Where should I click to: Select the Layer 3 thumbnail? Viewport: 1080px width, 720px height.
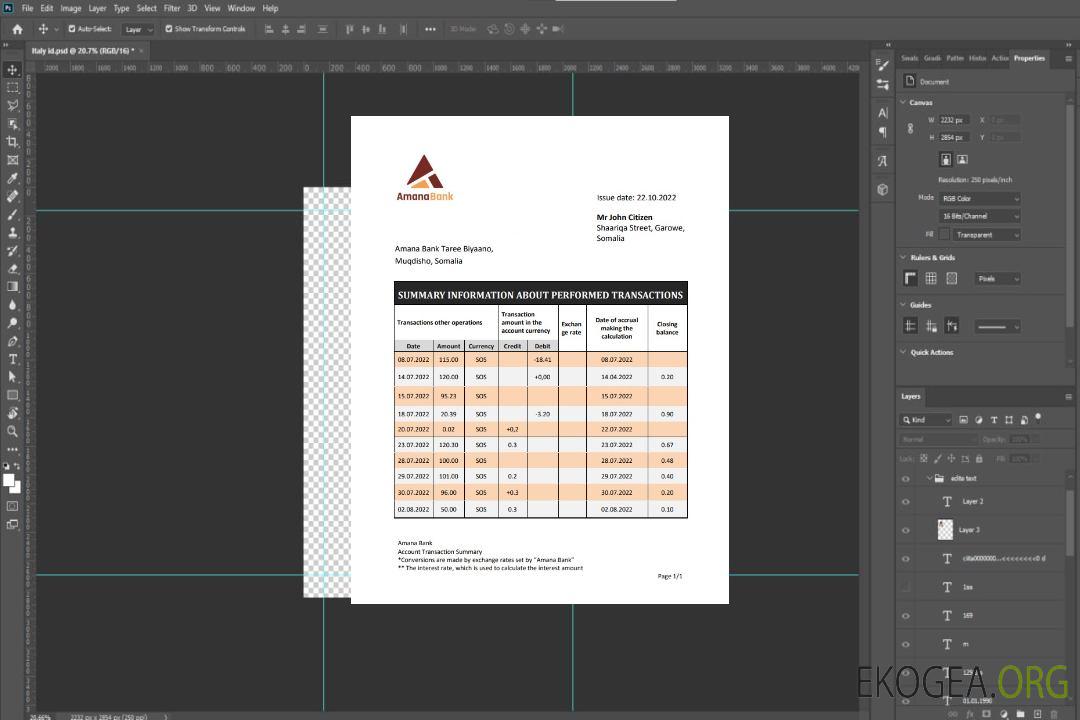click(x=945, y=529)
